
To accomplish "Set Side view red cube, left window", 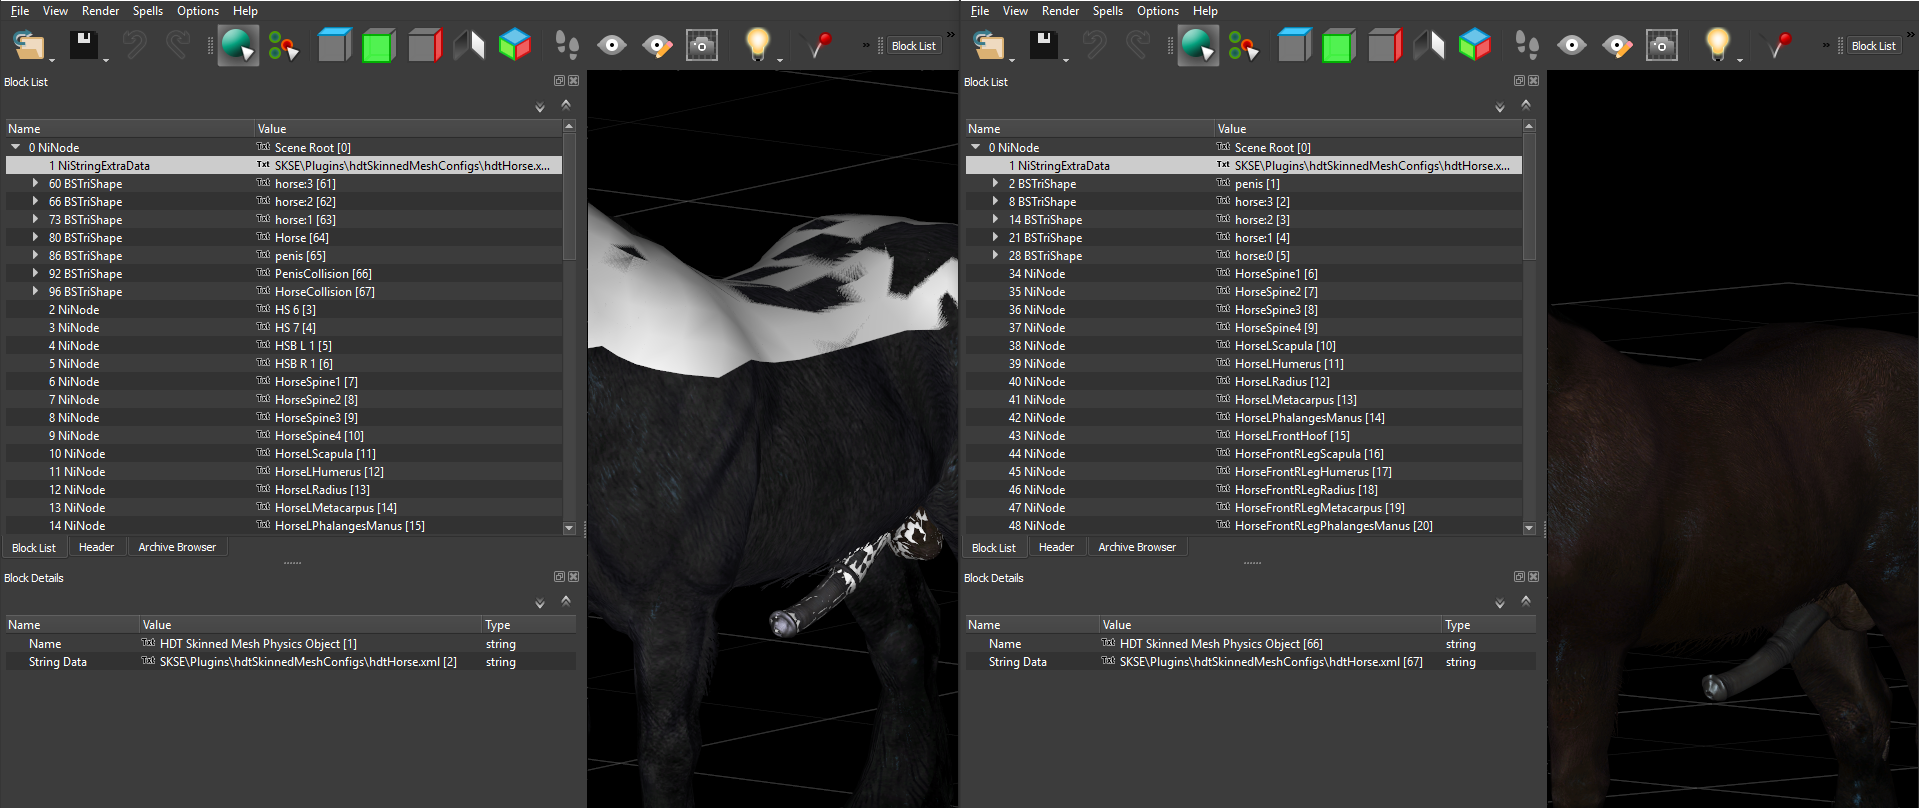I will tap(425, 45).
